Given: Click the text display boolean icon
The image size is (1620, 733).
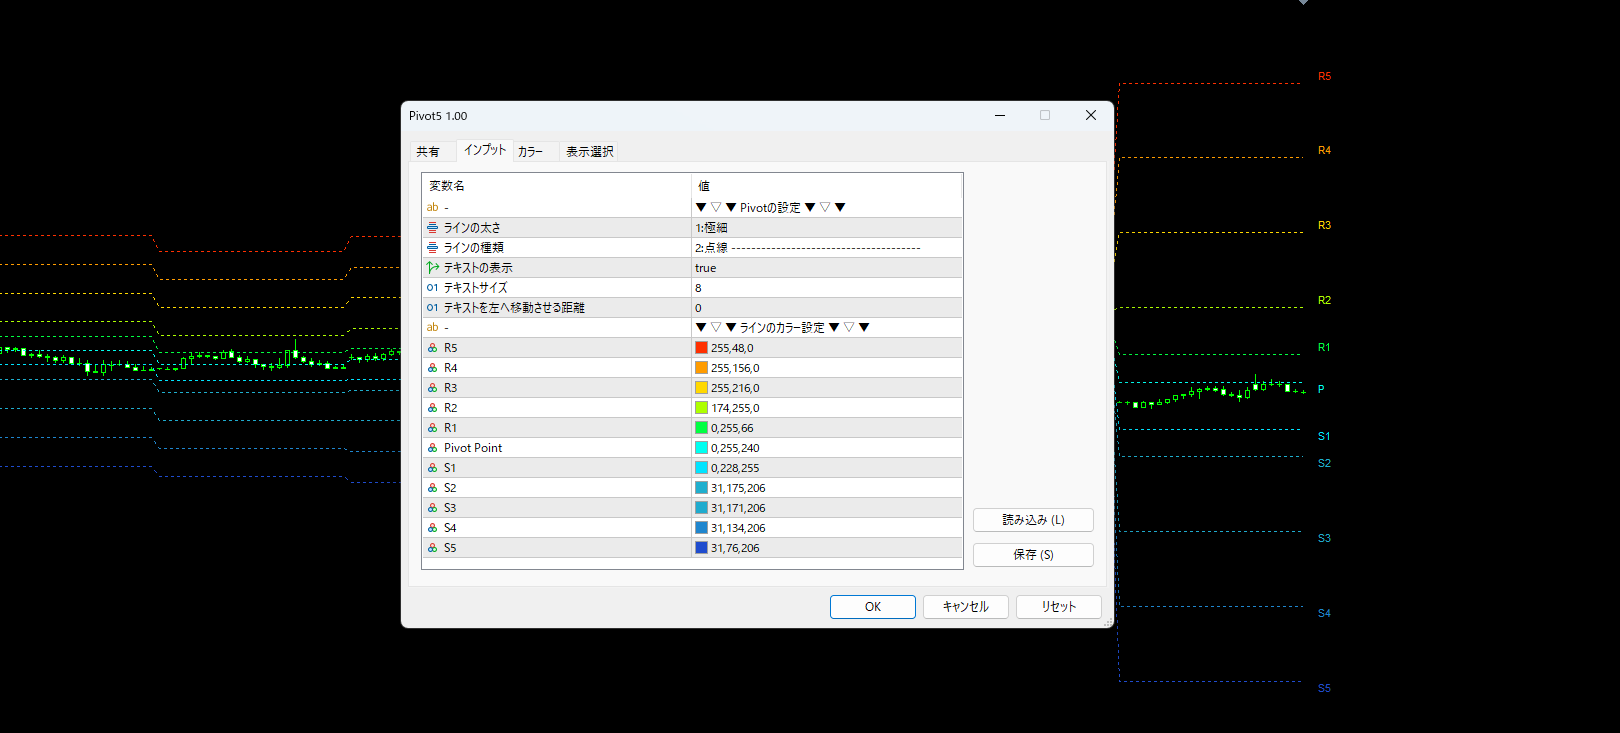Looking at the screenshot, I should pos(432,268).
